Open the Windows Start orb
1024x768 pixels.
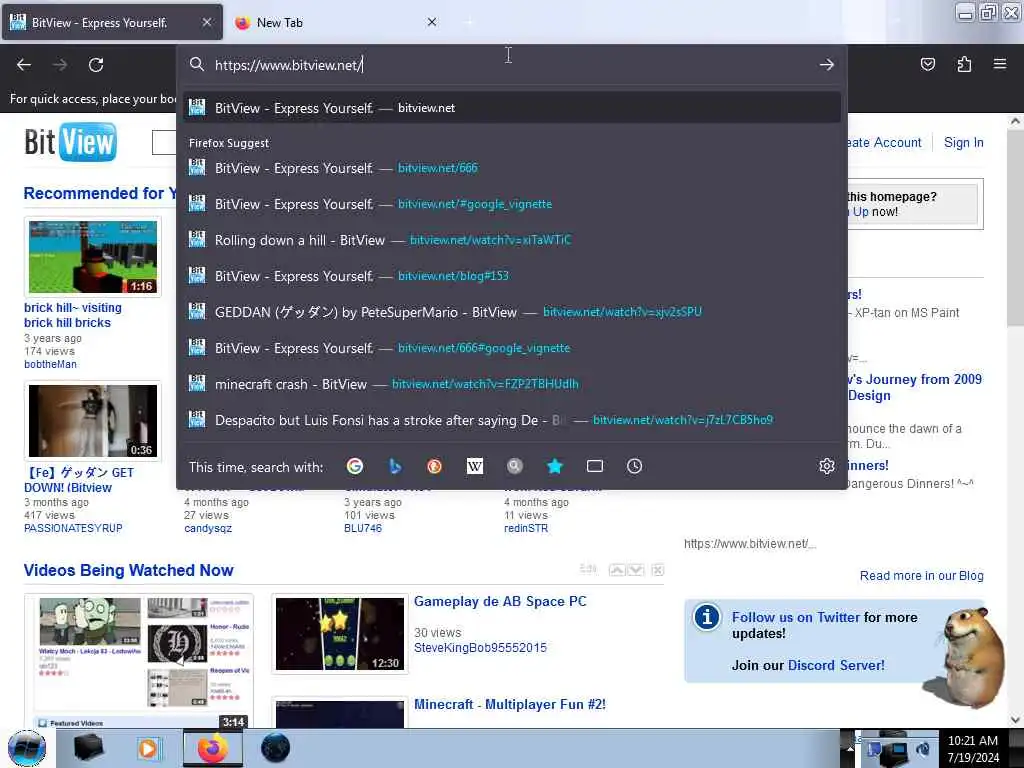[x=27, y=748]
